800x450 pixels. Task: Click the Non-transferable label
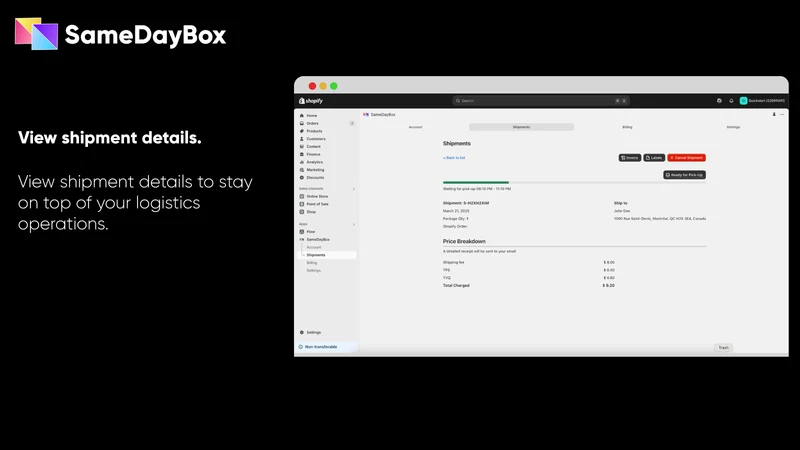point(321,347)
